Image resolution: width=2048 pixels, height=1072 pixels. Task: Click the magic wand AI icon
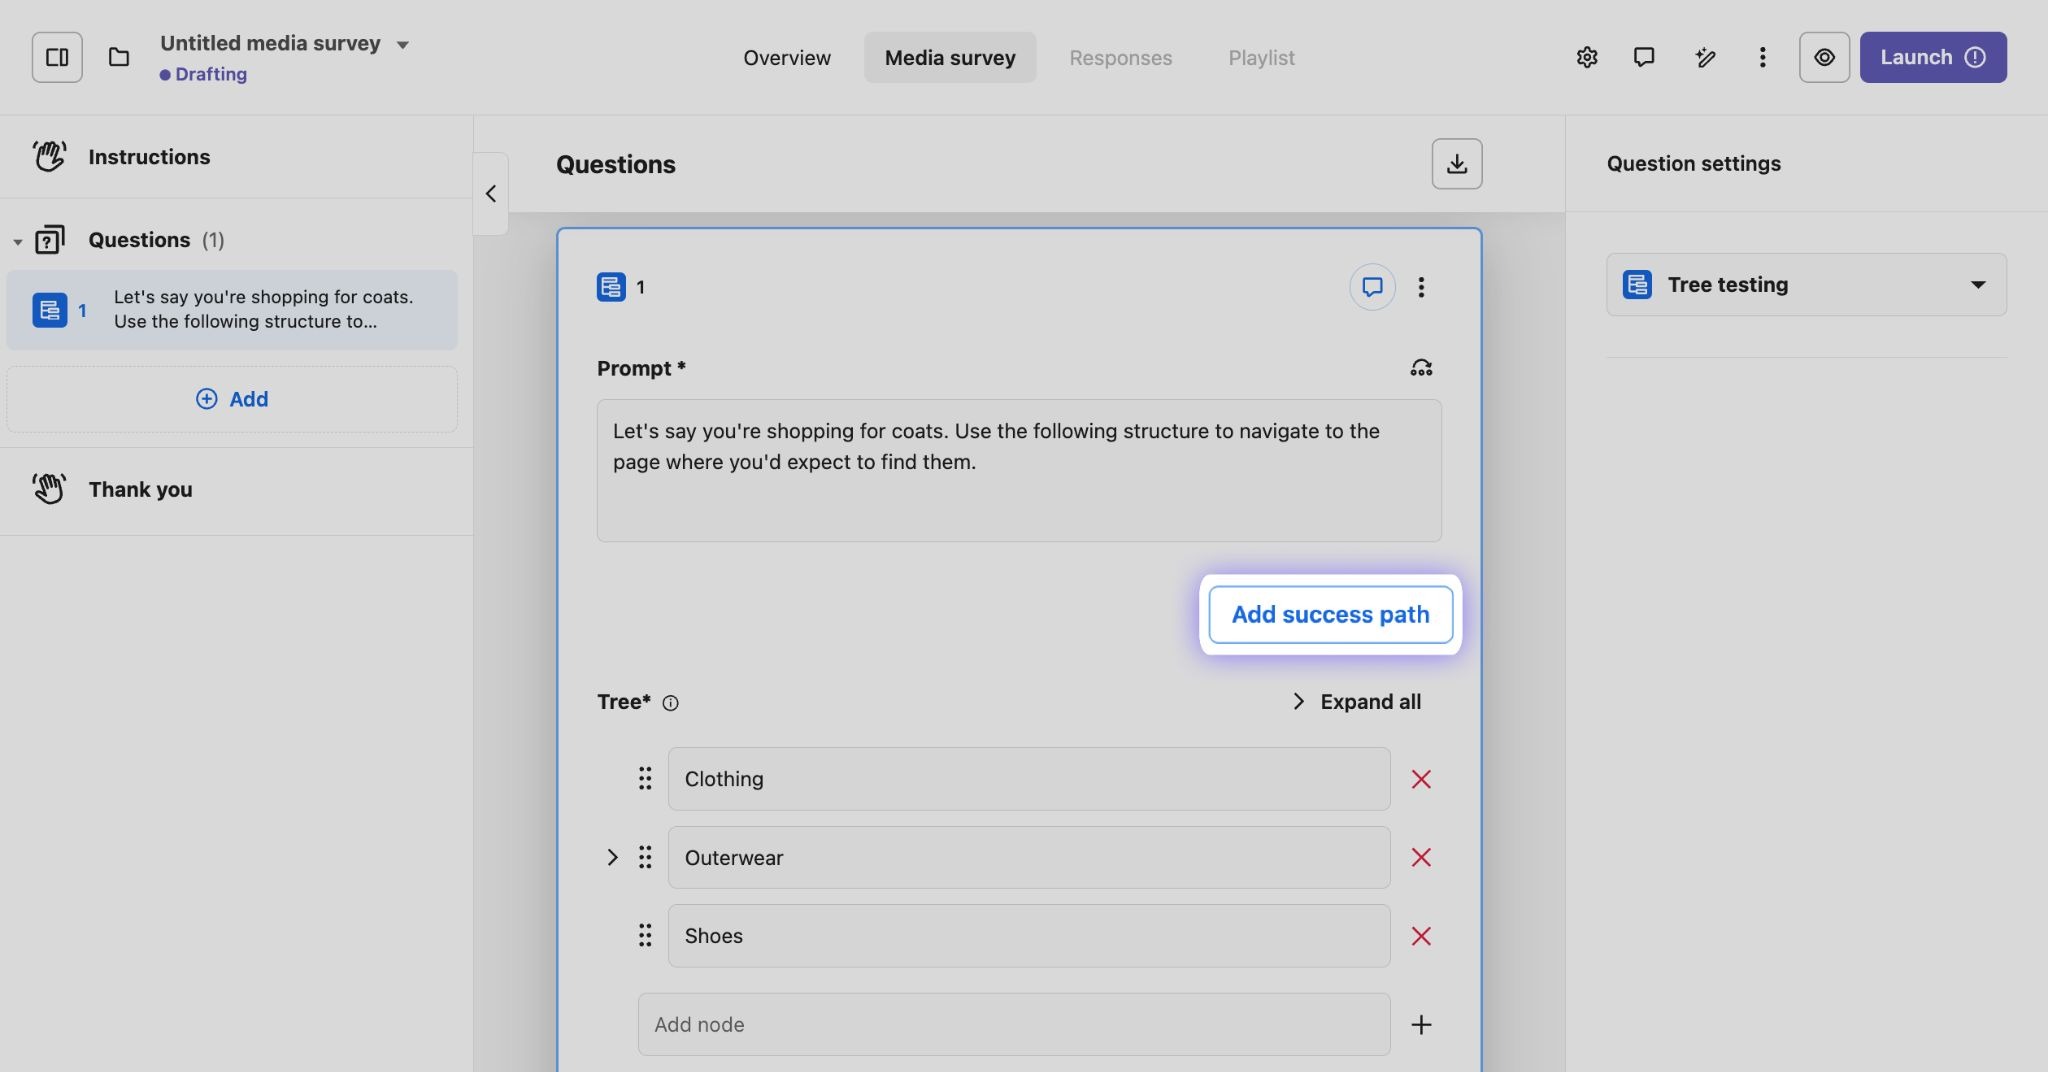coord(1705,57)
